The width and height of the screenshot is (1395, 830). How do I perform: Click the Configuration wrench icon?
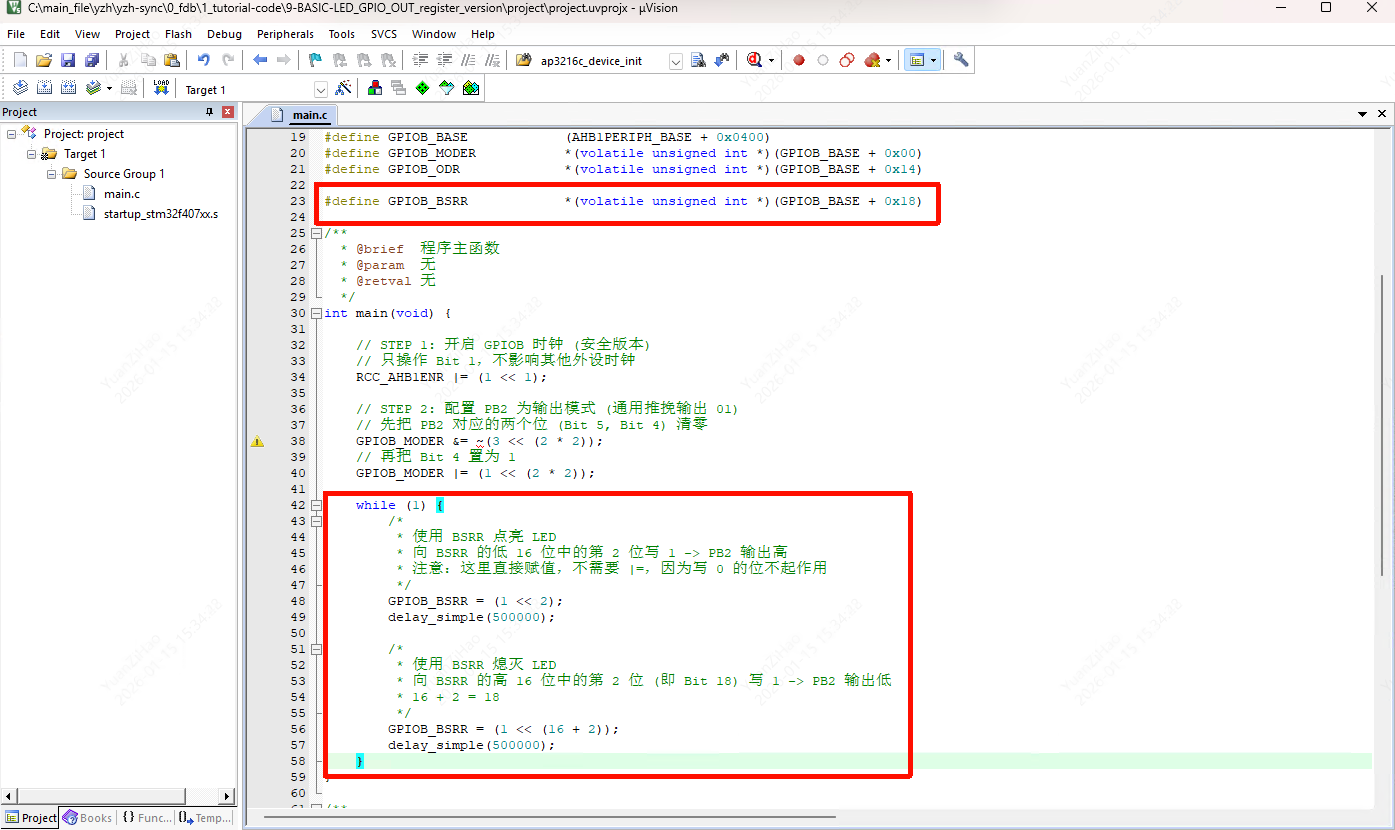point(961,60)
